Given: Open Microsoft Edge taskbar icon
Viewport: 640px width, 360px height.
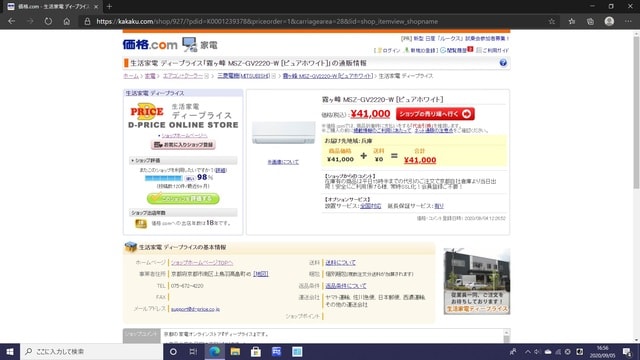Looking at the screenshot, I should pyautogui.click(x=215, y=351).
